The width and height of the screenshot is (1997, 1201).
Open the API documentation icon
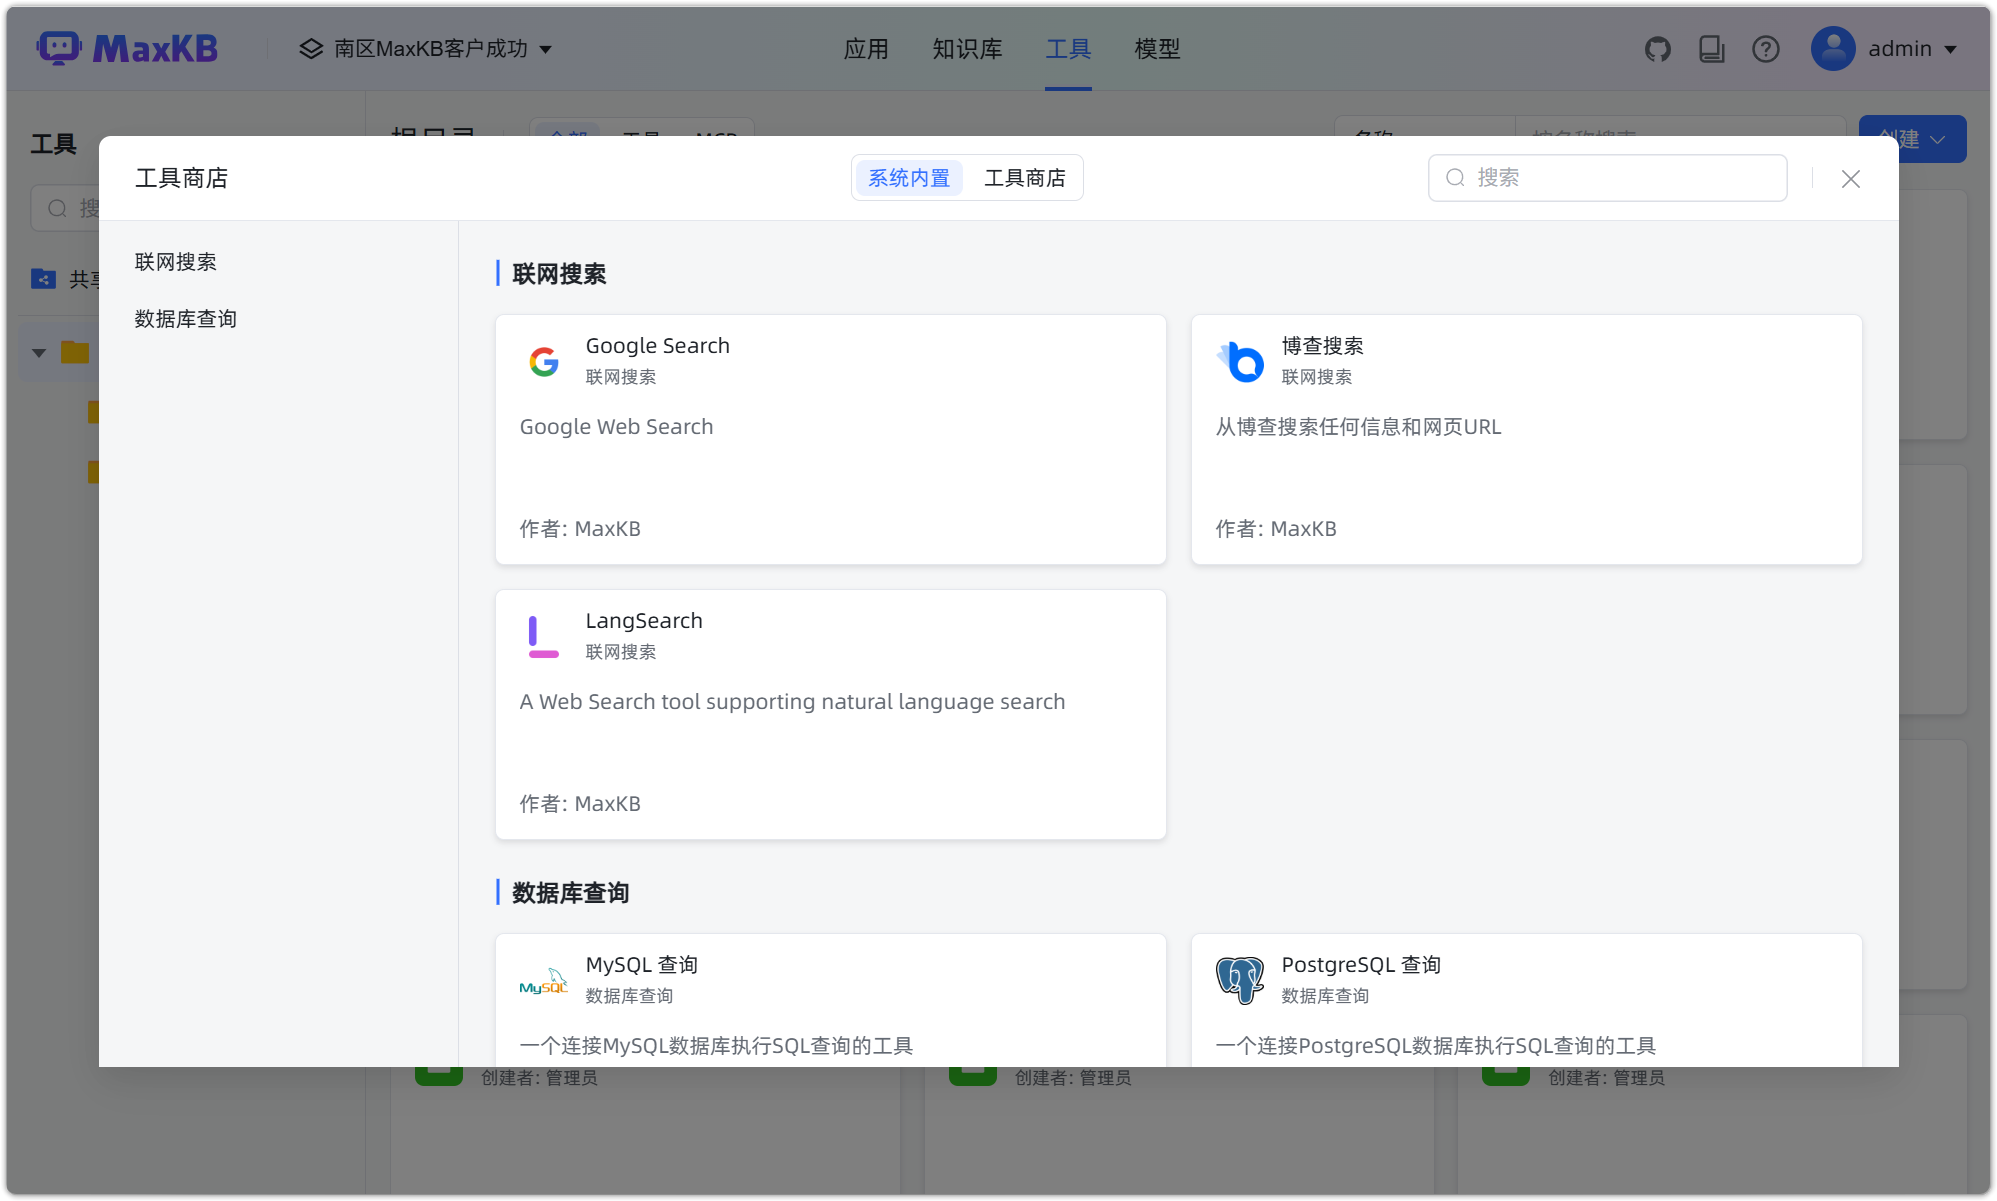1711,48
